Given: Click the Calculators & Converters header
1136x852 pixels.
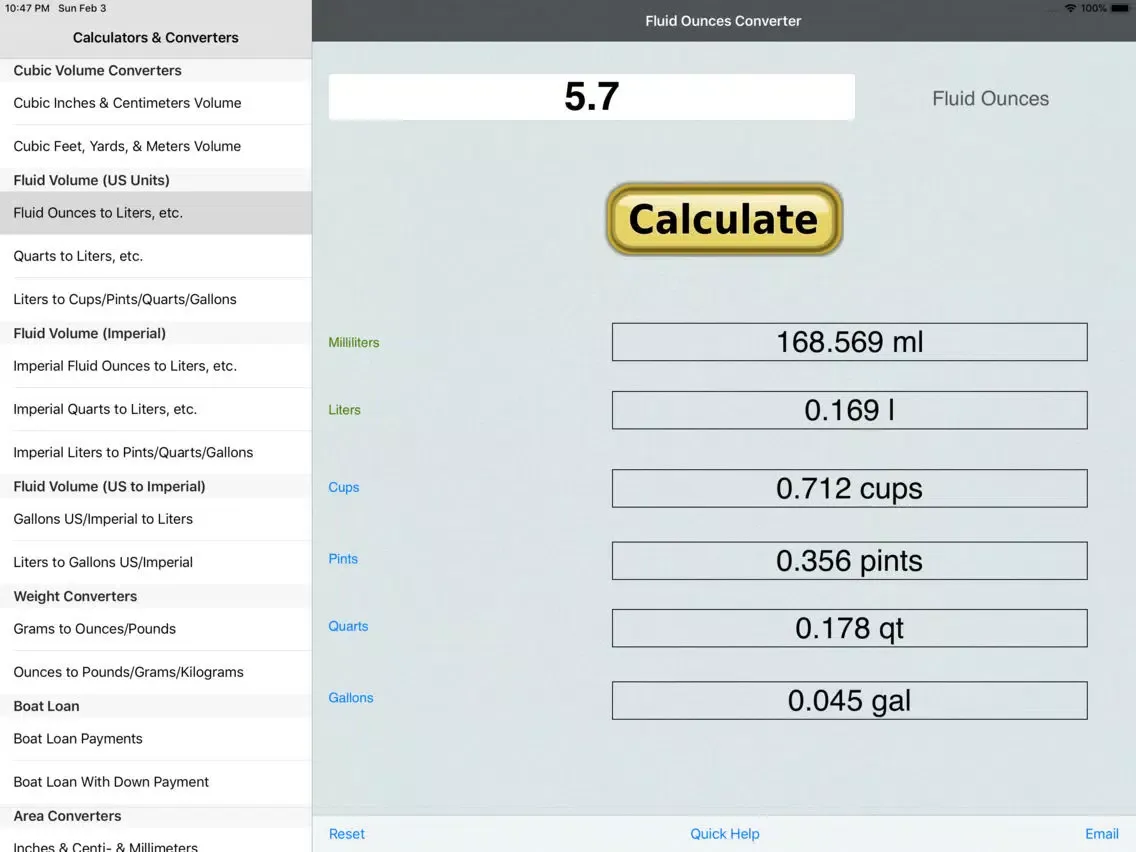Looking at the screenshot, I should click(156, 38).
